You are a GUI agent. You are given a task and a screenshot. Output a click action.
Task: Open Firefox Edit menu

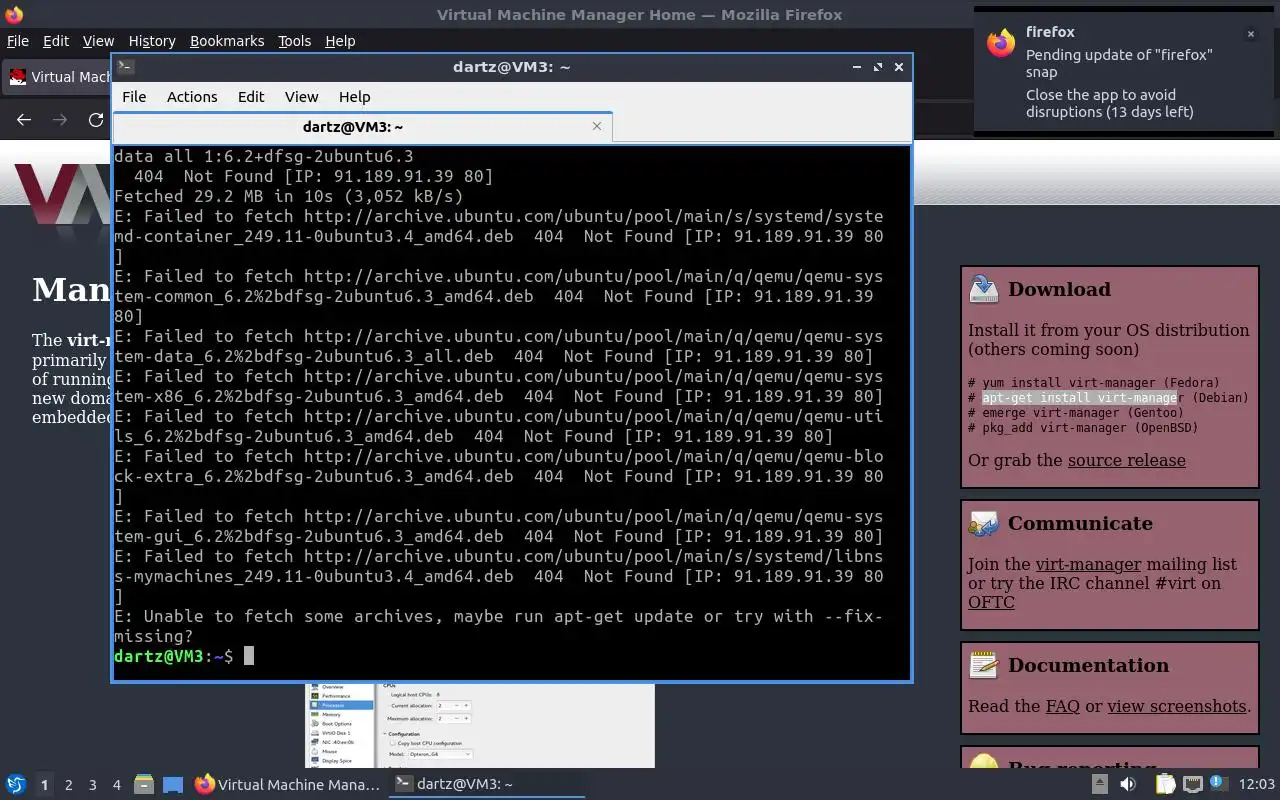click(56, 41)
